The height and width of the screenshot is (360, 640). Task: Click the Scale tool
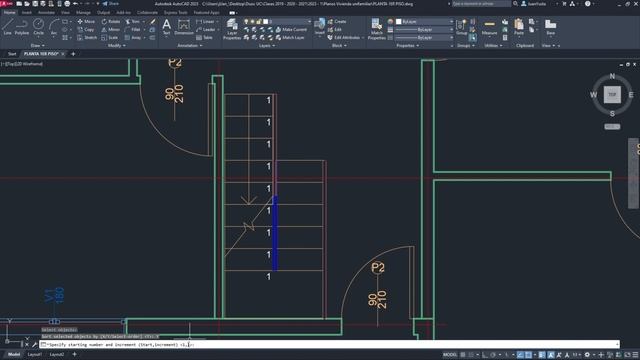(x=109, y=38)
